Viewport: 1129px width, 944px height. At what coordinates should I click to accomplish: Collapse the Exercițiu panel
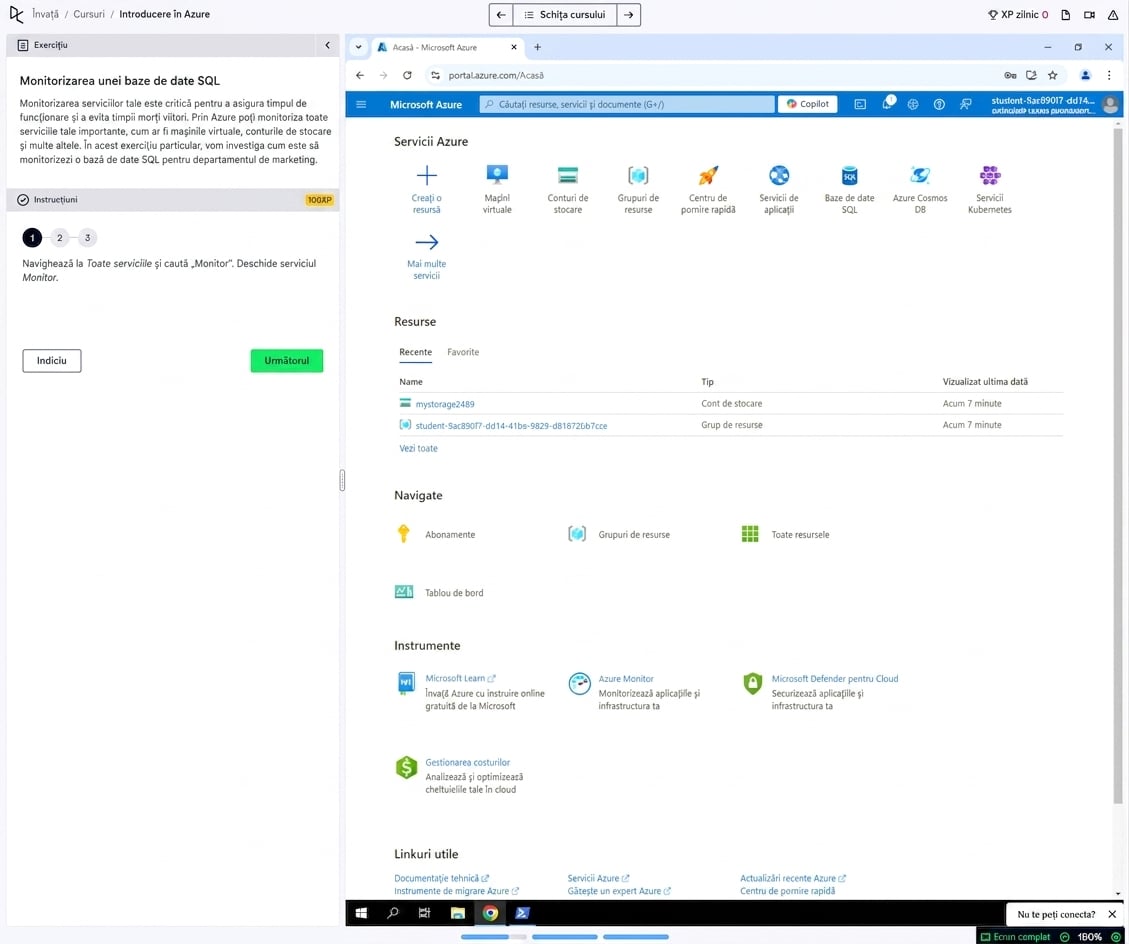[328, 45]
